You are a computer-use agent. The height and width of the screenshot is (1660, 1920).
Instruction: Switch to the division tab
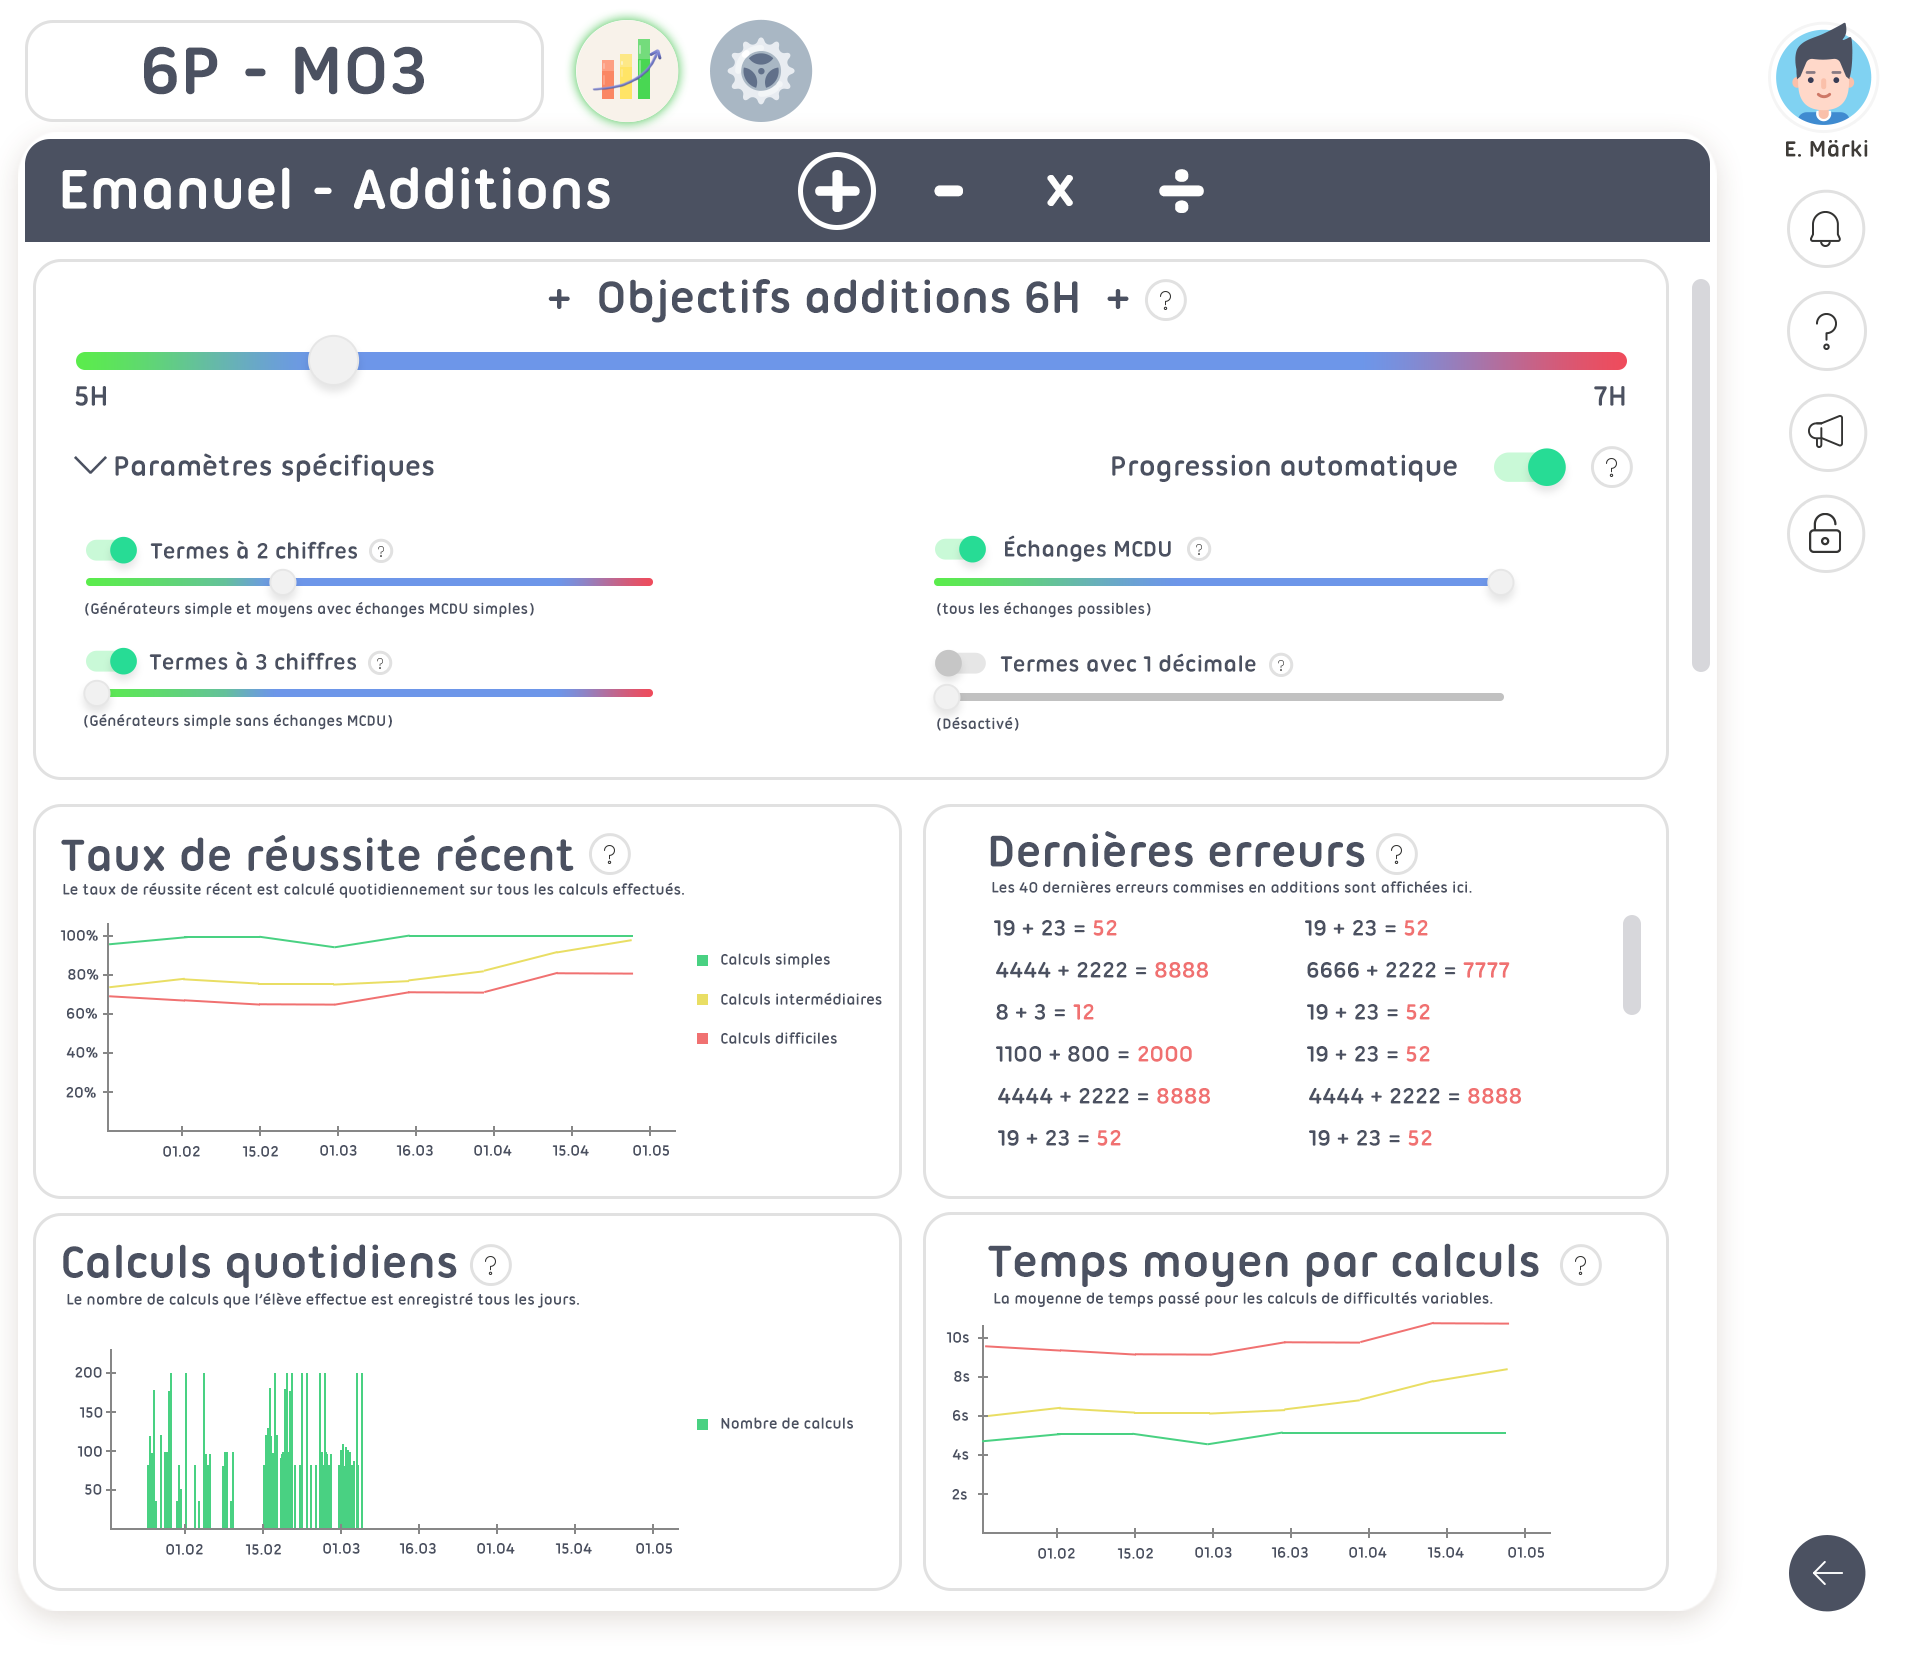1181,191
